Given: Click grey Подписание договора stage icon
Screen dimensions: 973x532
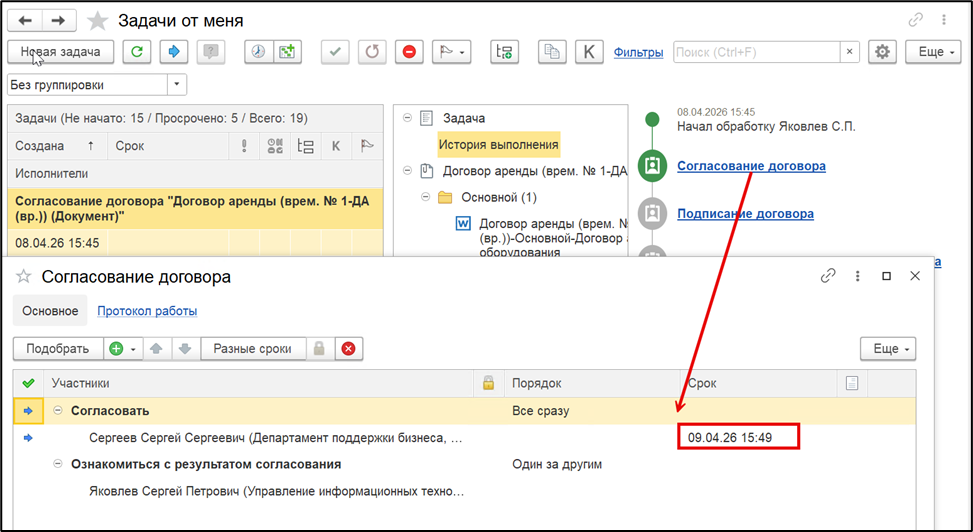Looking at the screenshot, I should [652, 214].
